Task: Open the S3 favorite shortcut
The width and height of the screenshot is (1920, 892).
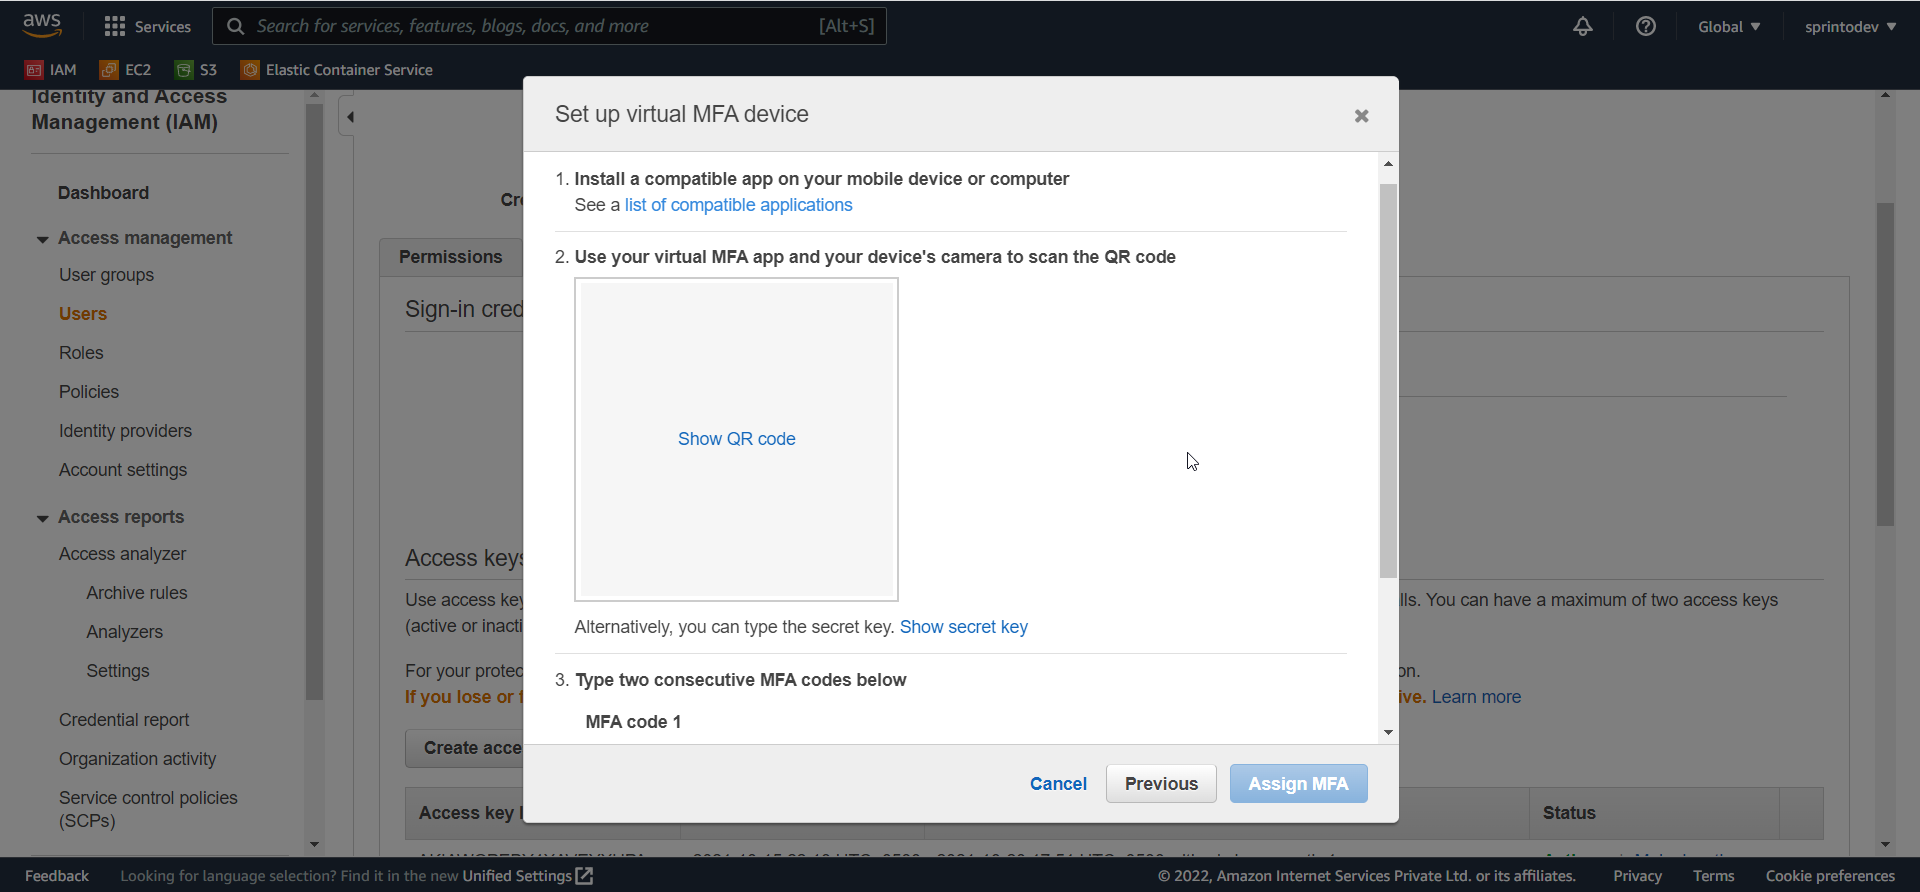Action: pyautogui.click(x=196, y=70)
